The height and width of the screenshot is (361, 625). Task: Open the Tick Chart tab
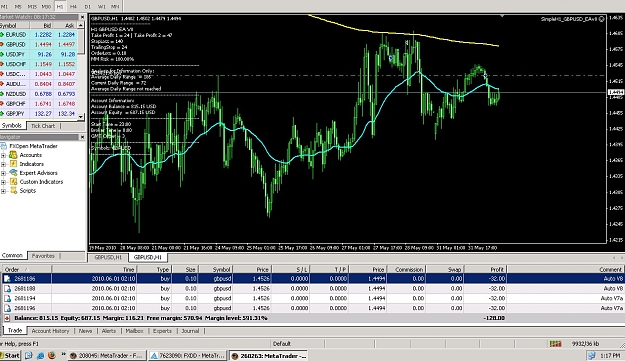pyautogui.click(x=43, y=126)
